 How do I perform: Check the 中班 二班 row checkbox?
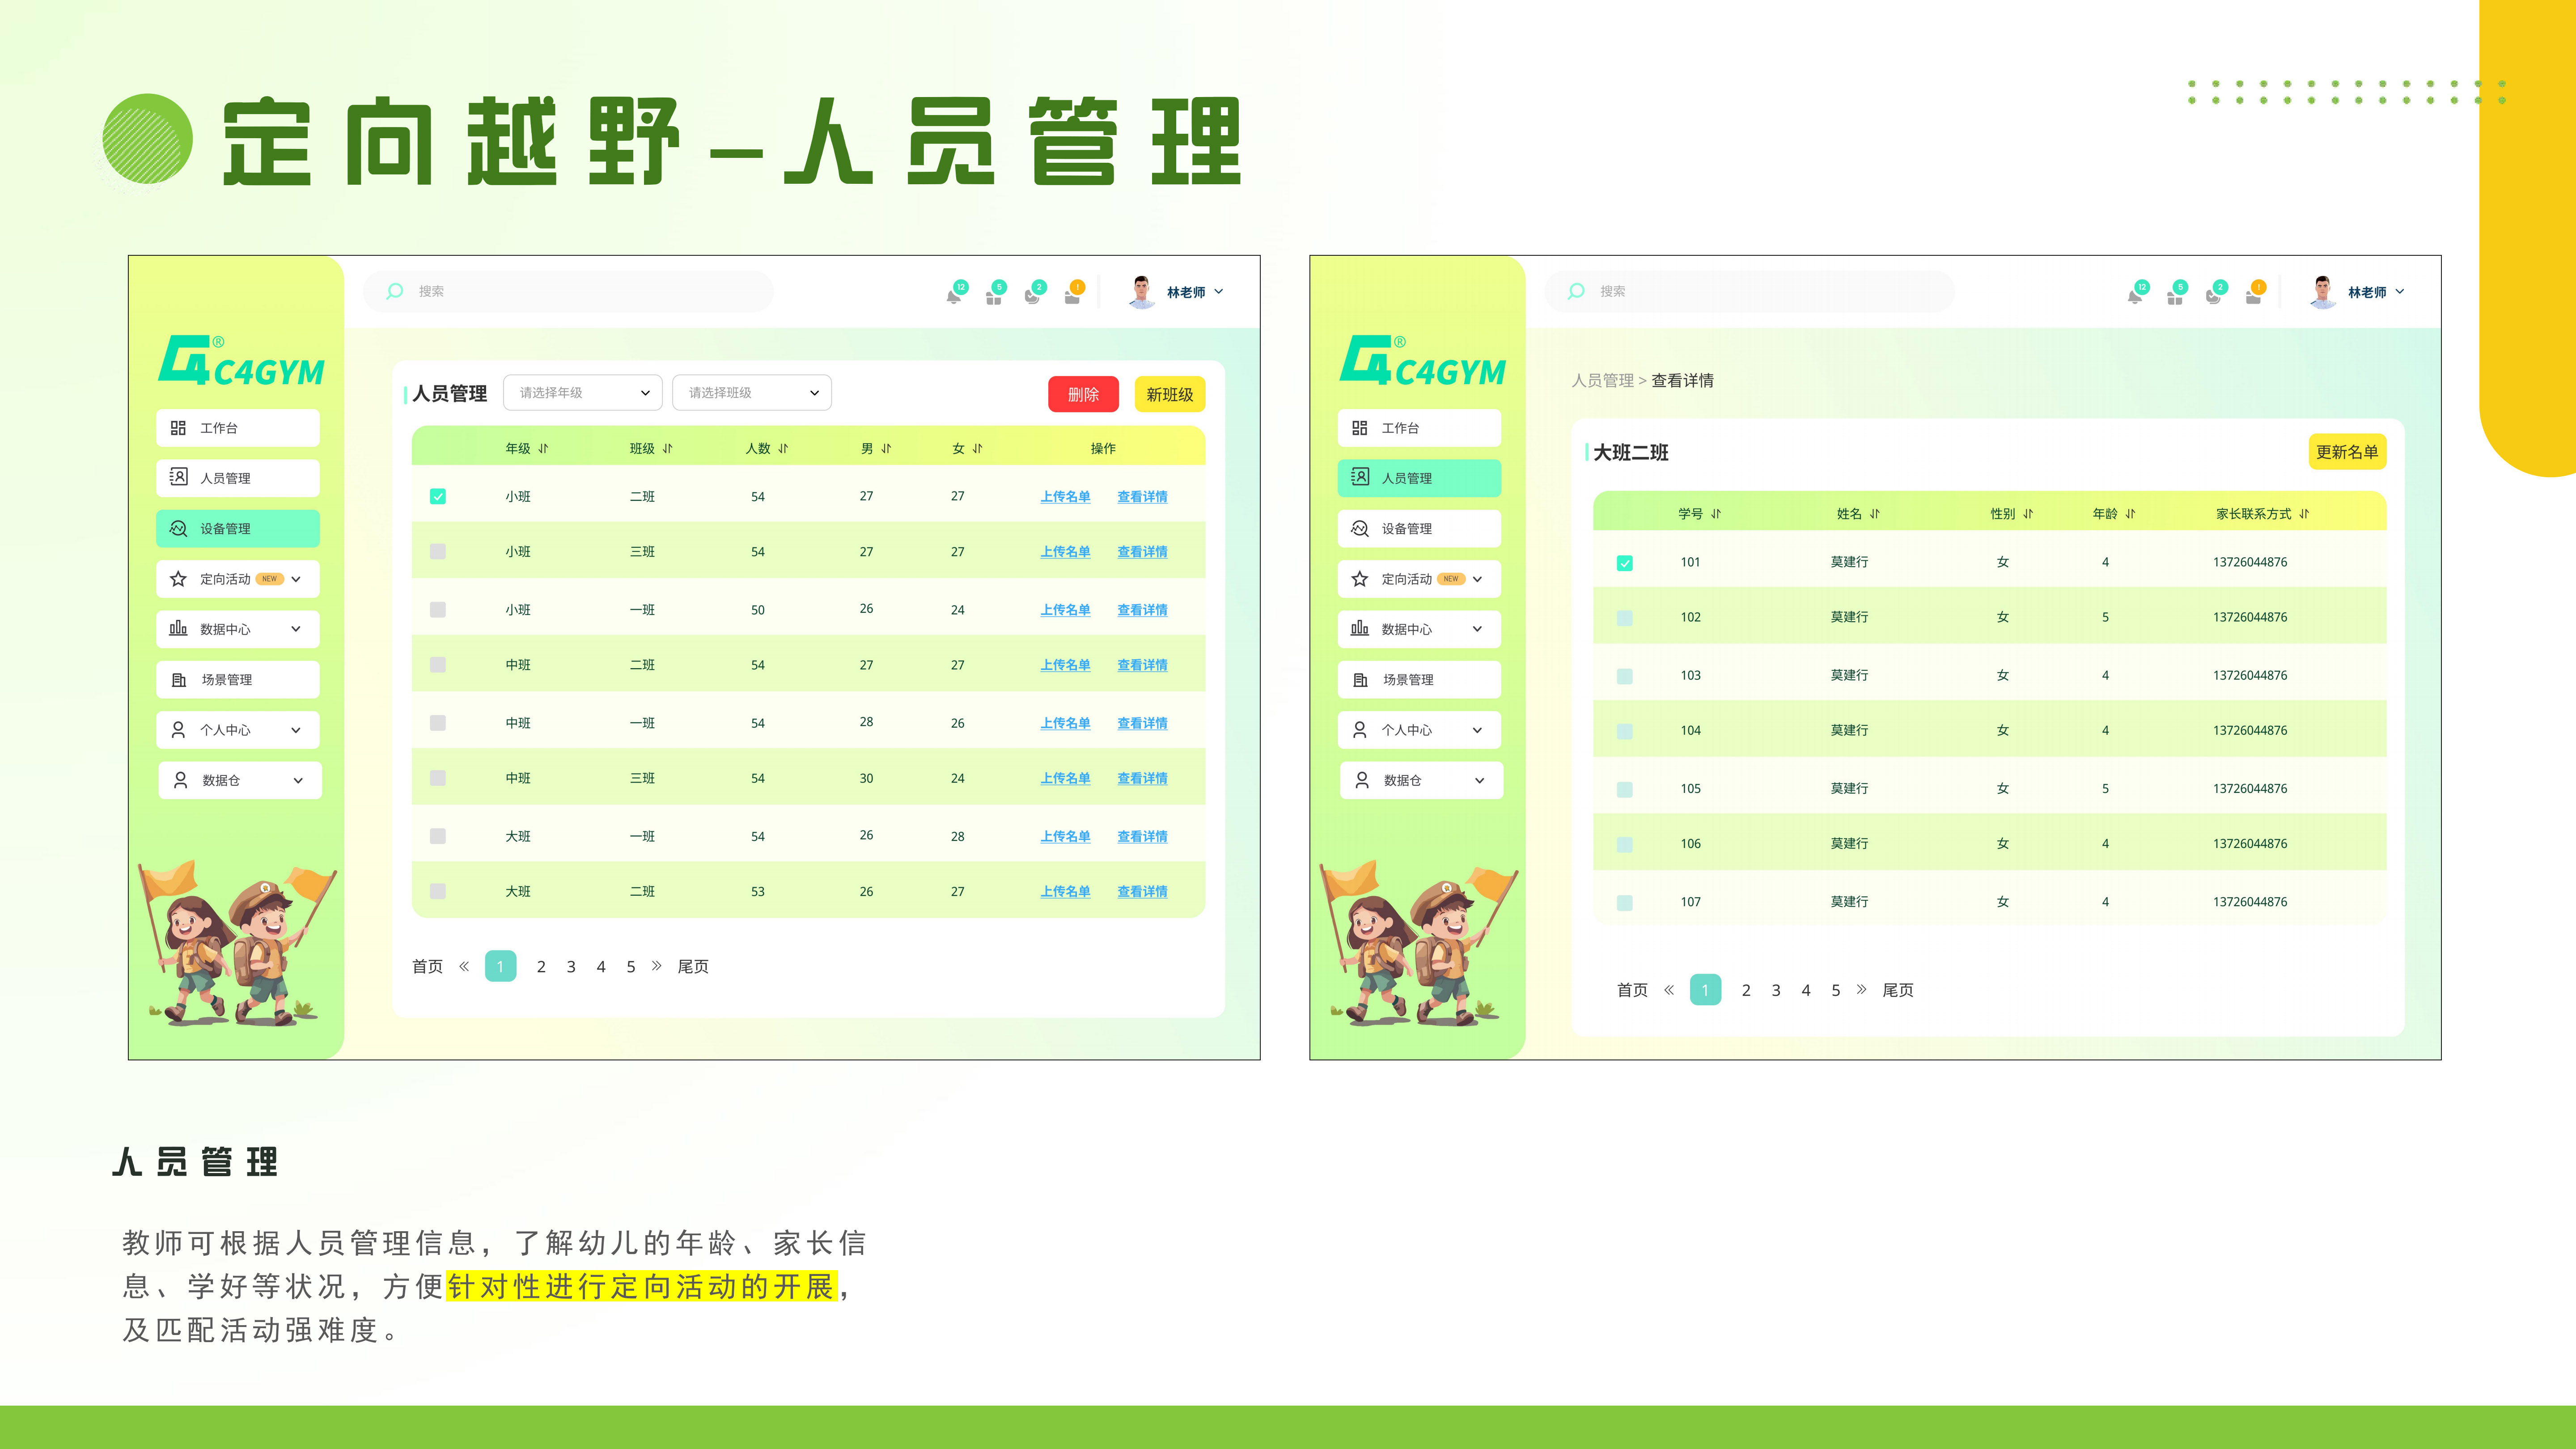[438, 665]
